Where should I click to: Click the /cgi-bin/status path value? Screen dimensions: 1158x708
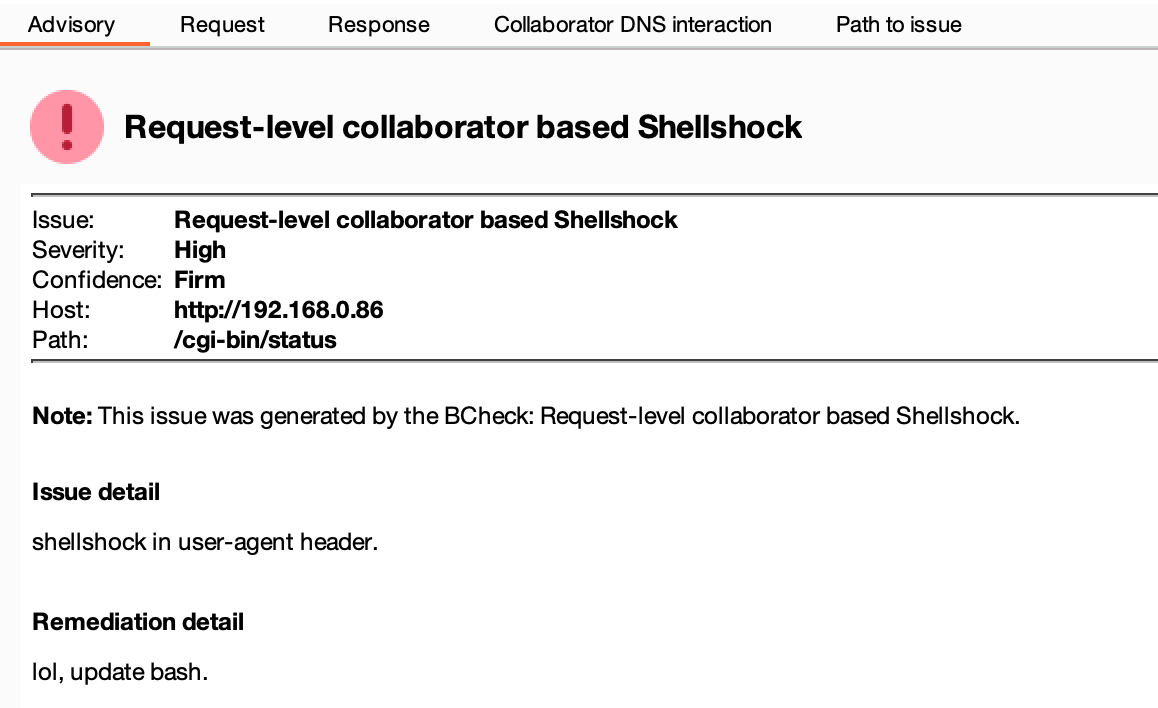point(255,340)
